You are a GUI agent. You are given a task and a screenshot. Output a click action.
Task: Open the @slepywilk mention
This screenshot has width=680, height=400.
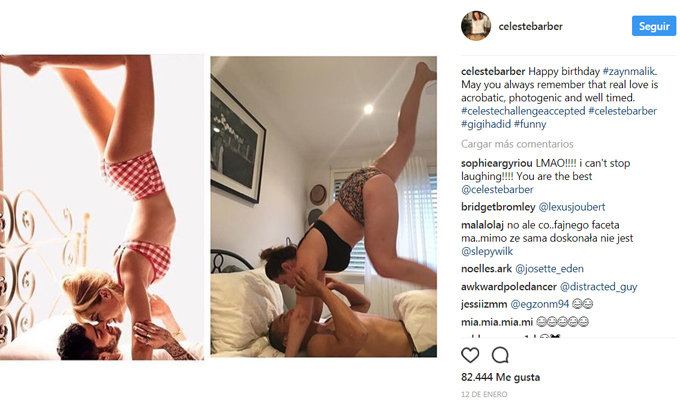click(487, 252)
